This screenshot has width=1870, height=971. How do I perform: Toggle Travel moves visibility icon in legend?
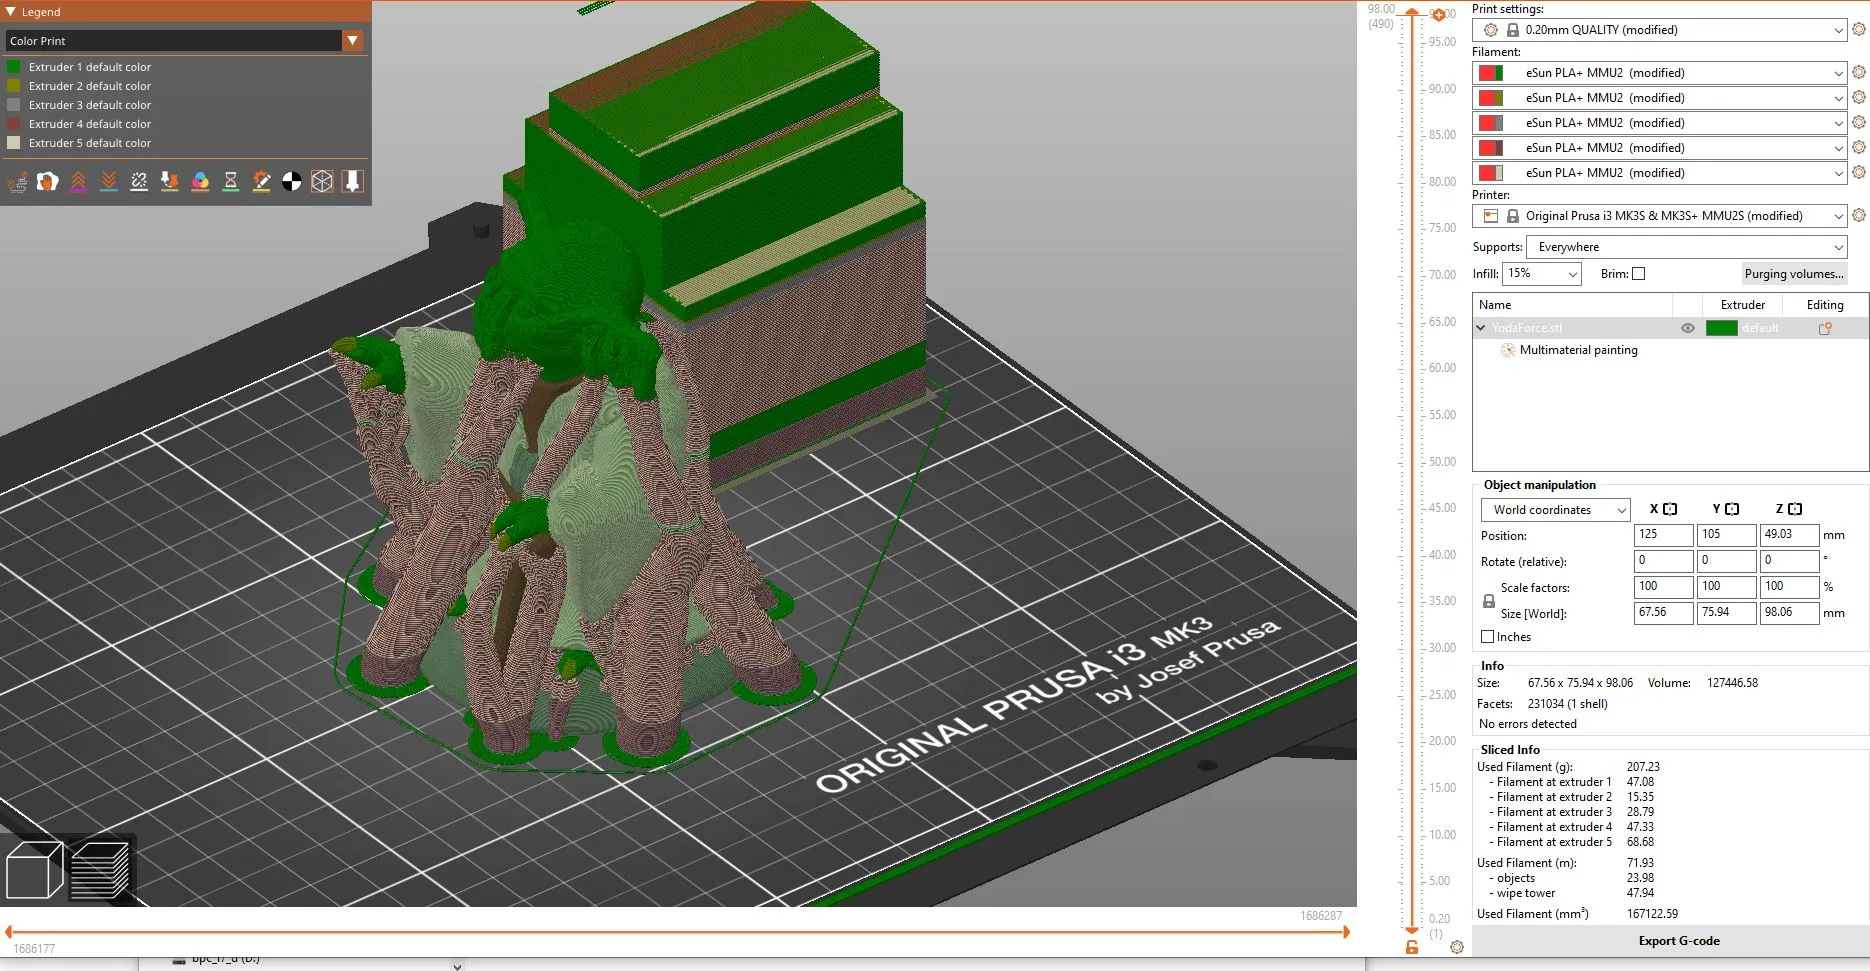17,181
